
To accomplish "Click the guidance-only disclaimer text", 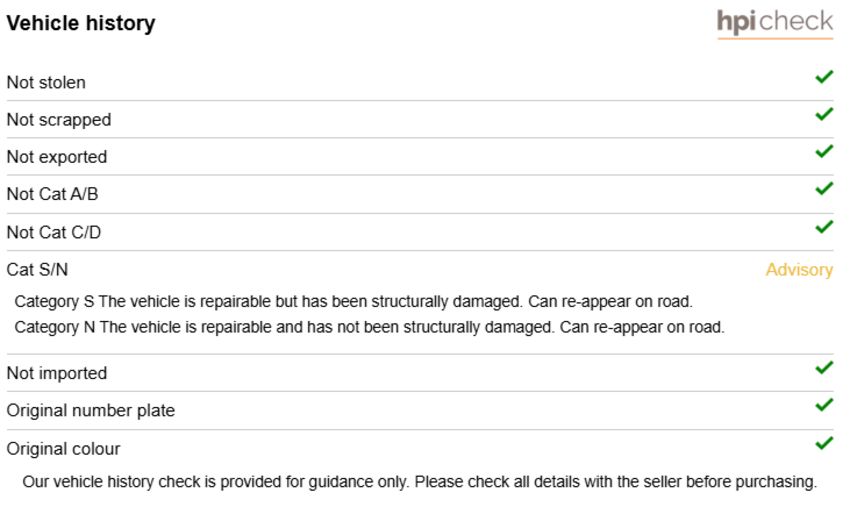I will 420,482.
